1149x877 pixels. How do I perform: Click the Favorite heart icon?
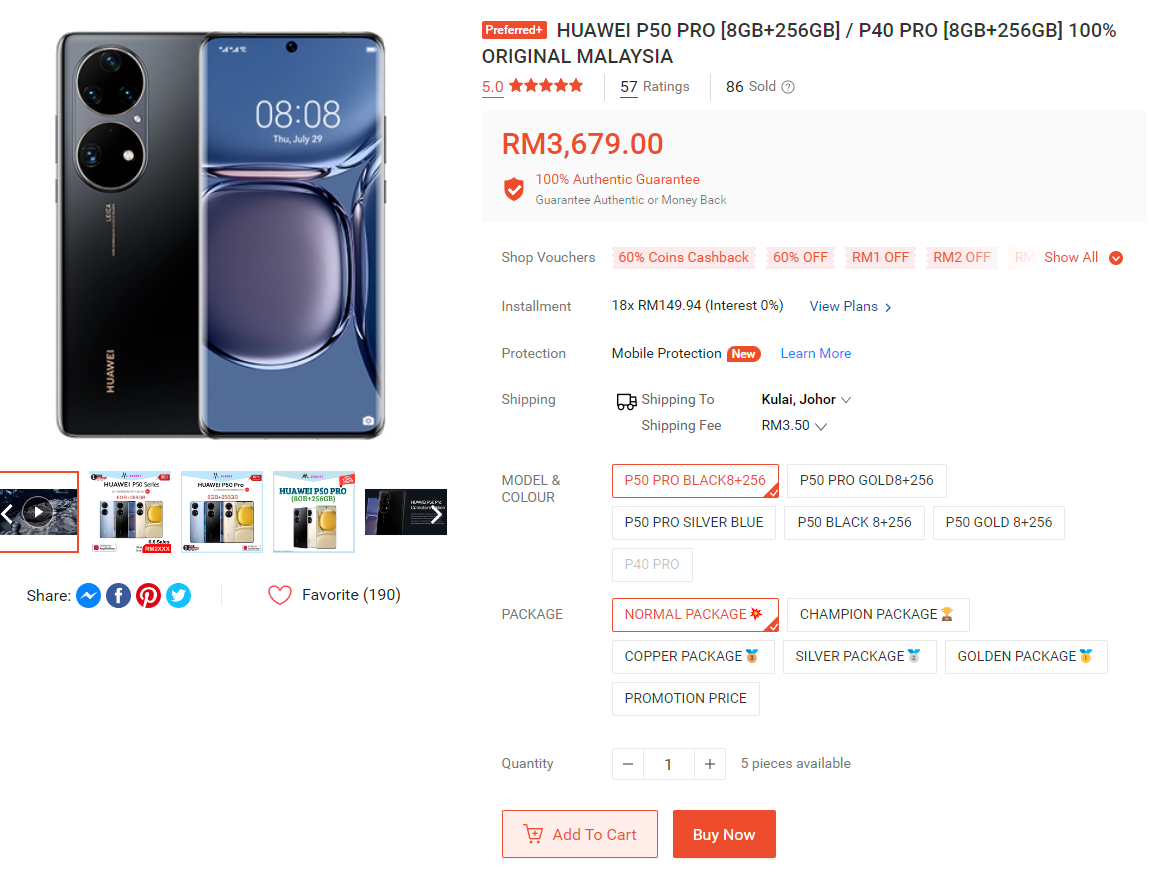click(x=279, y=596)
